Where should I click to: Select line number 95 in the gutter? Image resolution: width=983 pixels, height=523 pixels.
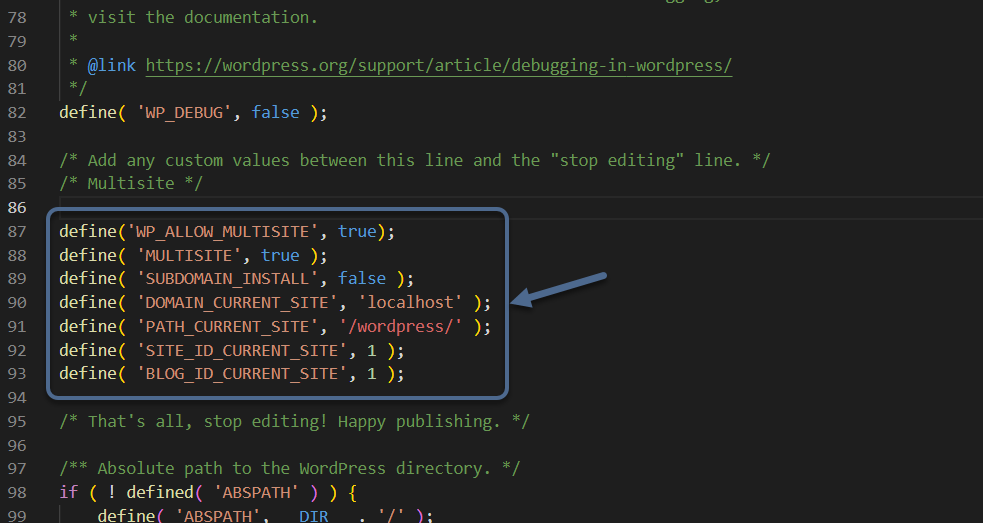[16, 421]
